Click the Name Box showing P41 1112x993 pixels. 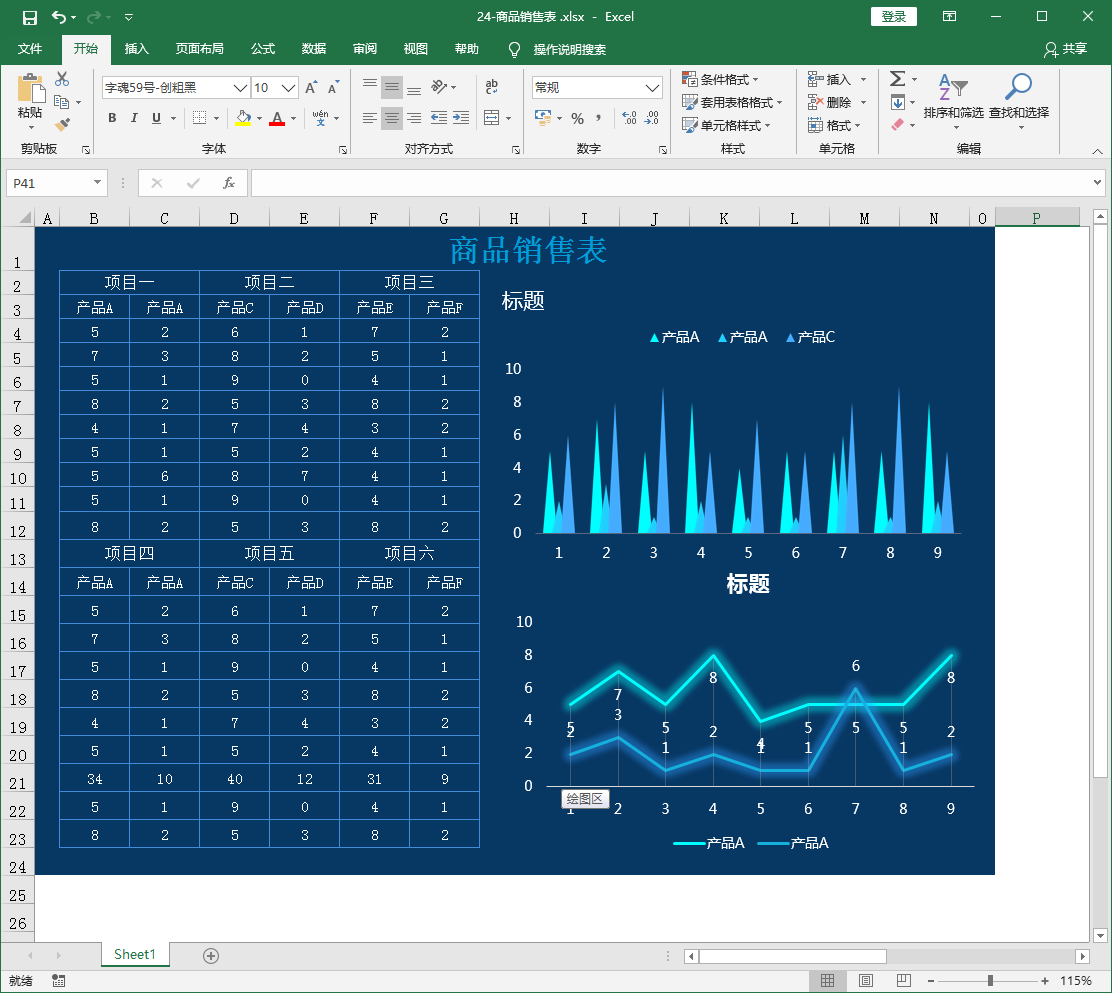(57, 183)
